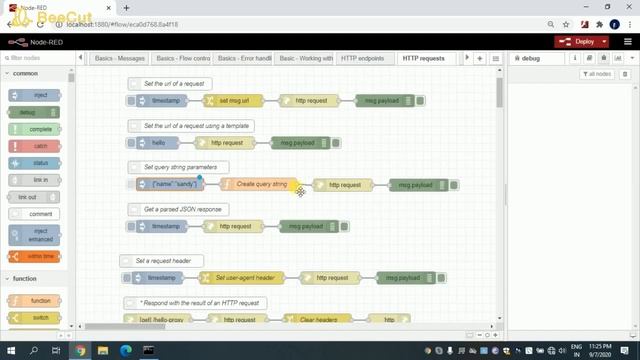
Task: Open the browser extensions puzzle icon
Action: coord(600,24)
